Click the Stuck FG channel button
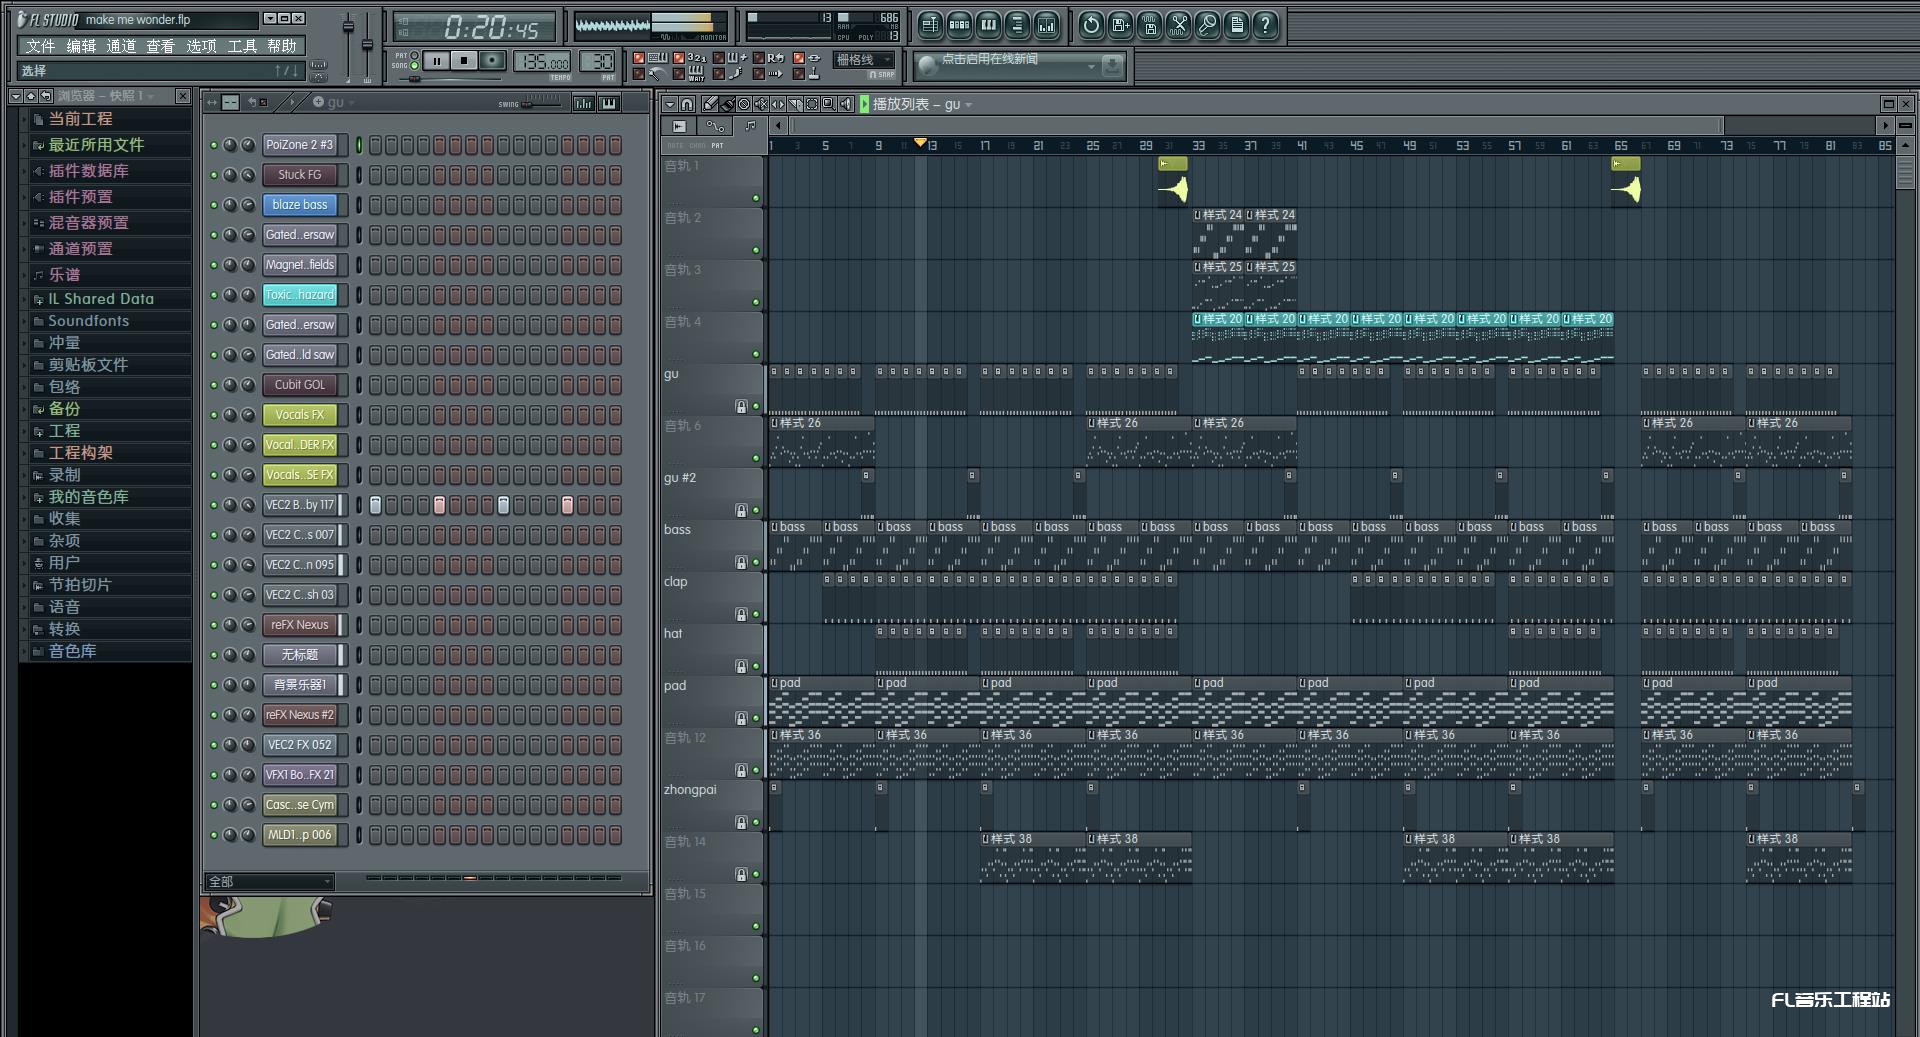 (300, 175)
